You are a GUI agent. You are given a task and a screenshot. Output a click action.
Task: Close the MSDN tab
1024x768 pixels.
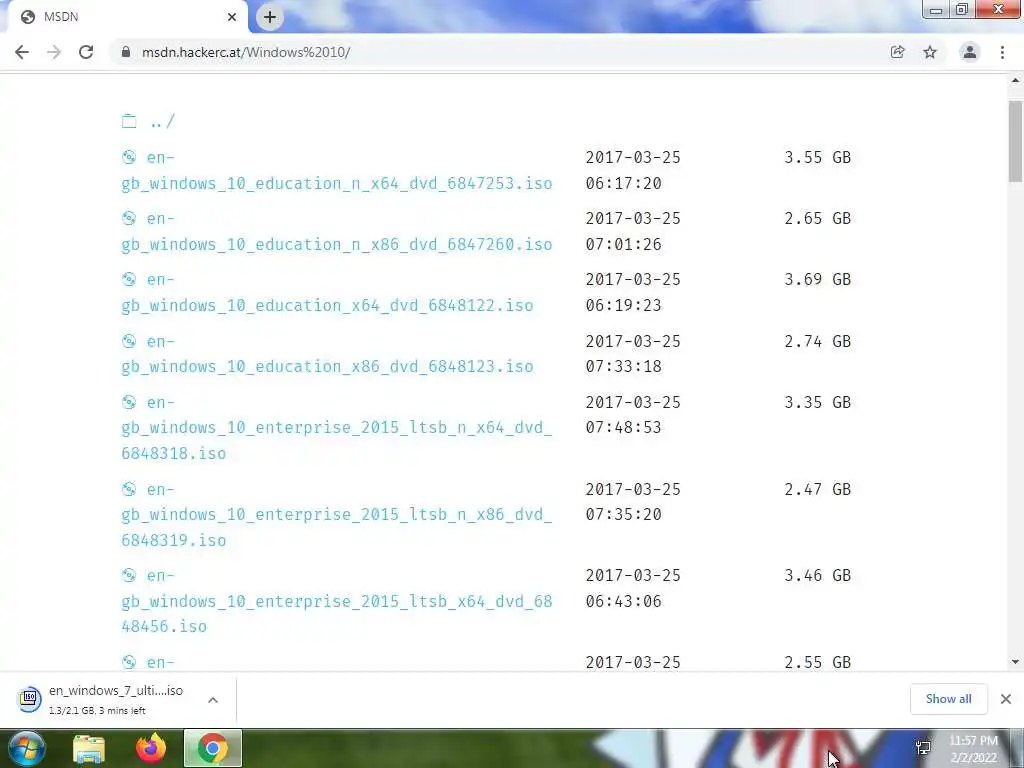click(232, 17)
